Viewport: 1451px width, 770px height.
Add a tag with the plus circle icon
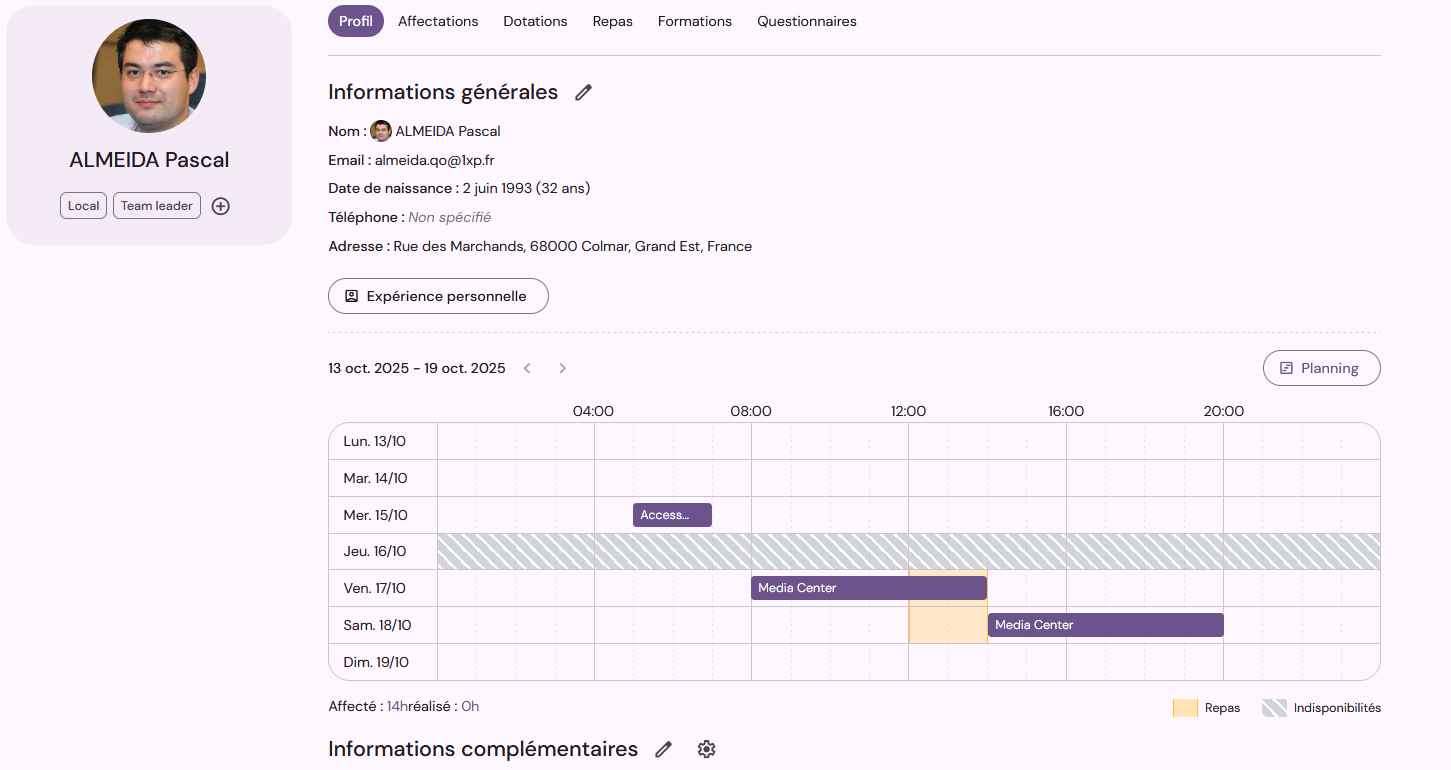coord(221,206)
